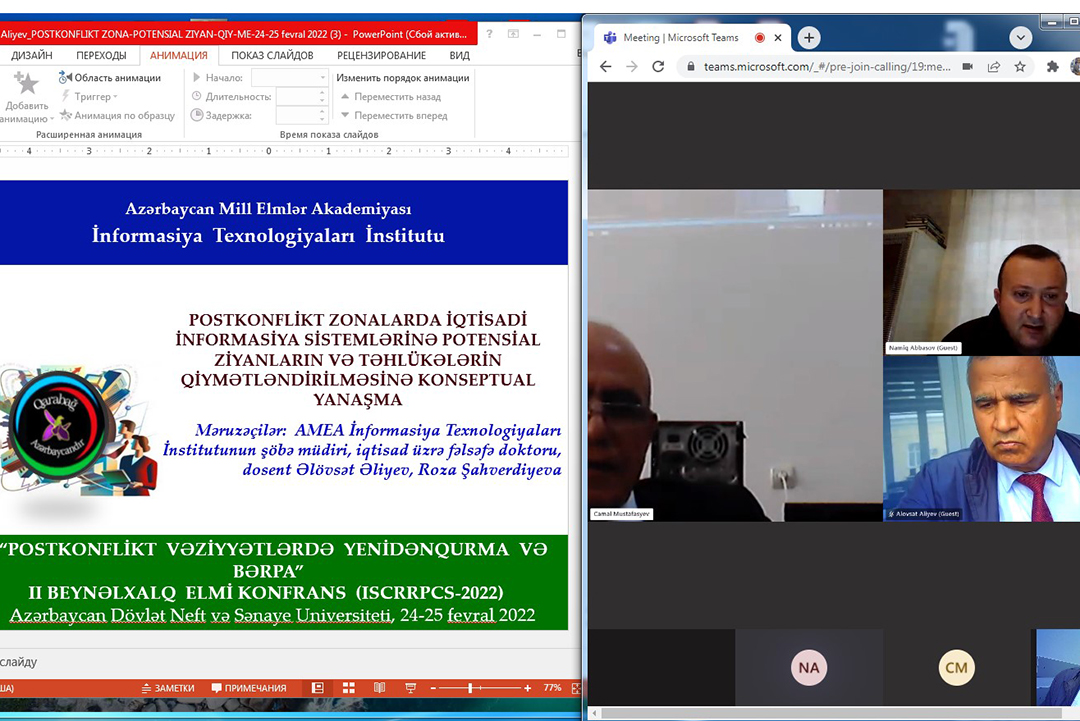Open the browser extensions puzzle icon

click(x=1052, y=67)
